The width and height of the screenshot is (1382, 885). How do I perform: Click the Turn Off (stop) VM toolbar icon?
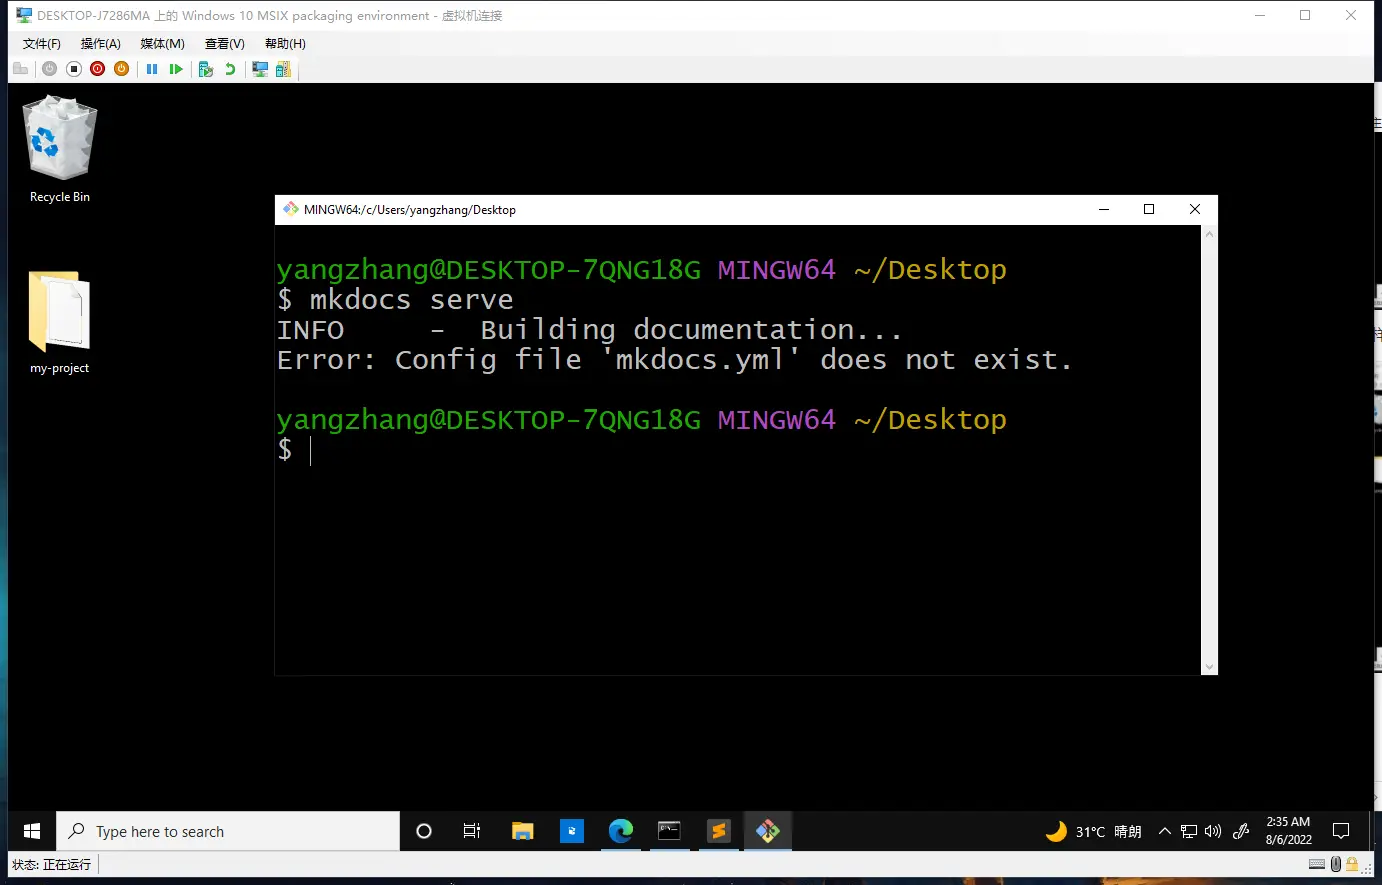click(x=73, y=69)
